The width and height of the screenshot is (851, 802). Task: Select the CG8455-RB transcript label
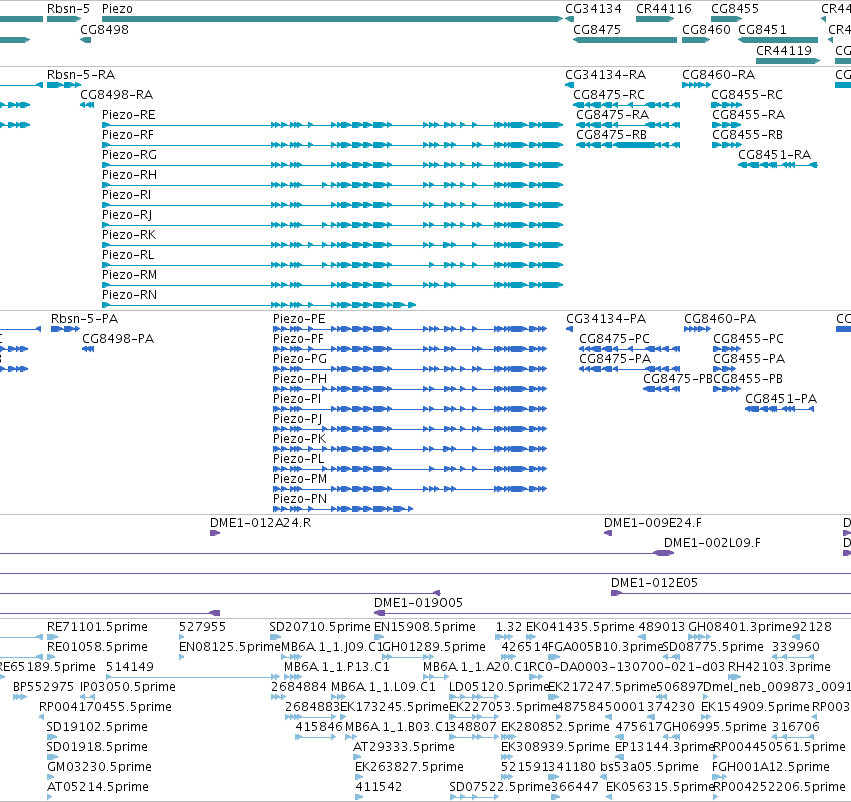click(747, 135)
